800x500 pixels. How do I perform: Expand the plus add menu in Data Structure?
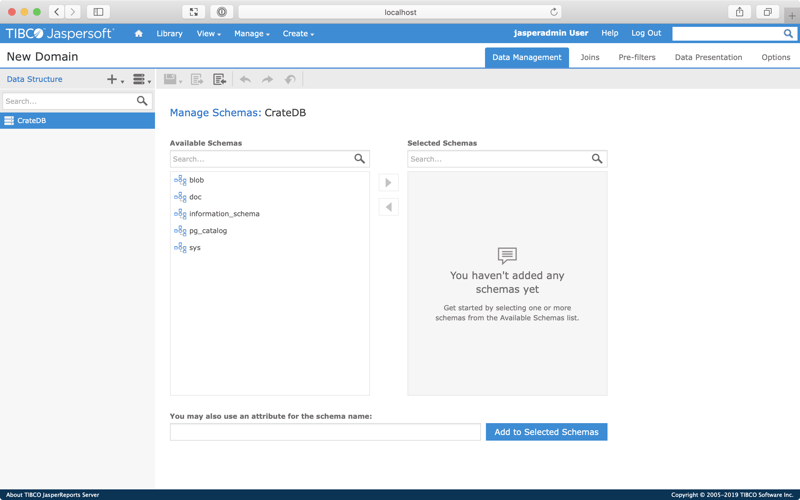tap(114, 79)
